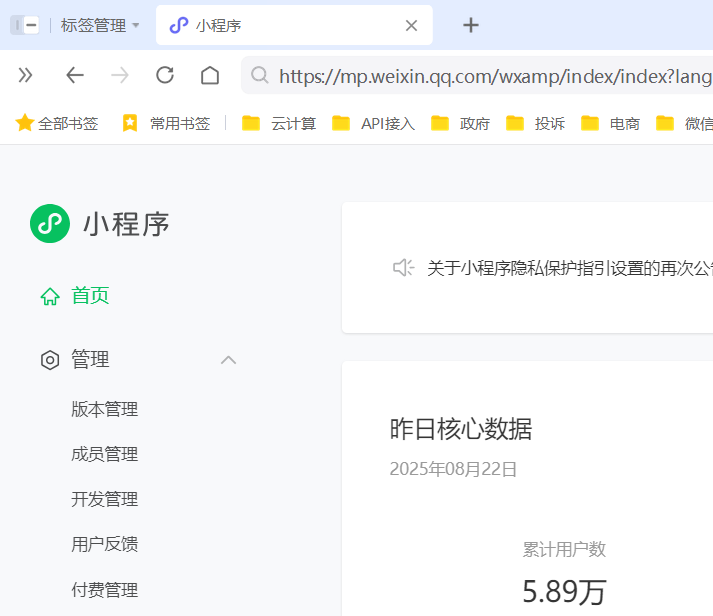
Task: Open 付费管理 in the sidebar
Action: [x=105, y=590]
